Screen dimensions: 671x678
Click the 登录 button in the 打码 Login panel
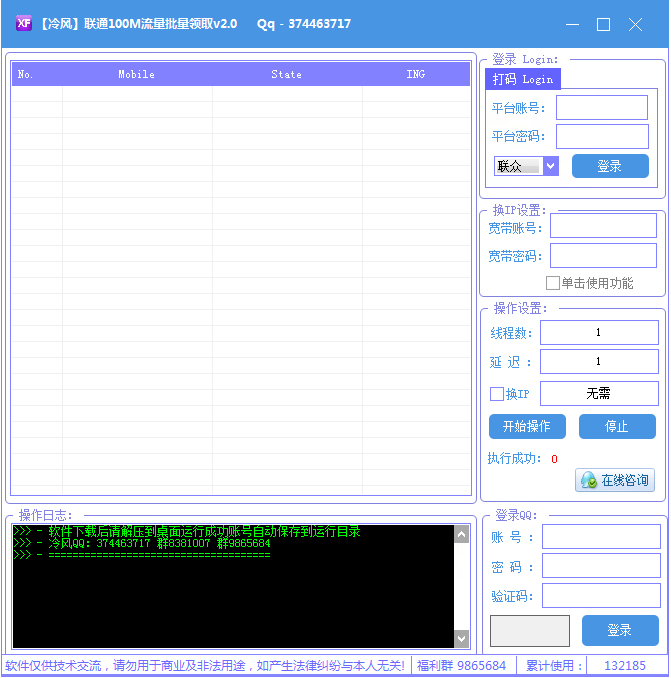pos(610,166)
